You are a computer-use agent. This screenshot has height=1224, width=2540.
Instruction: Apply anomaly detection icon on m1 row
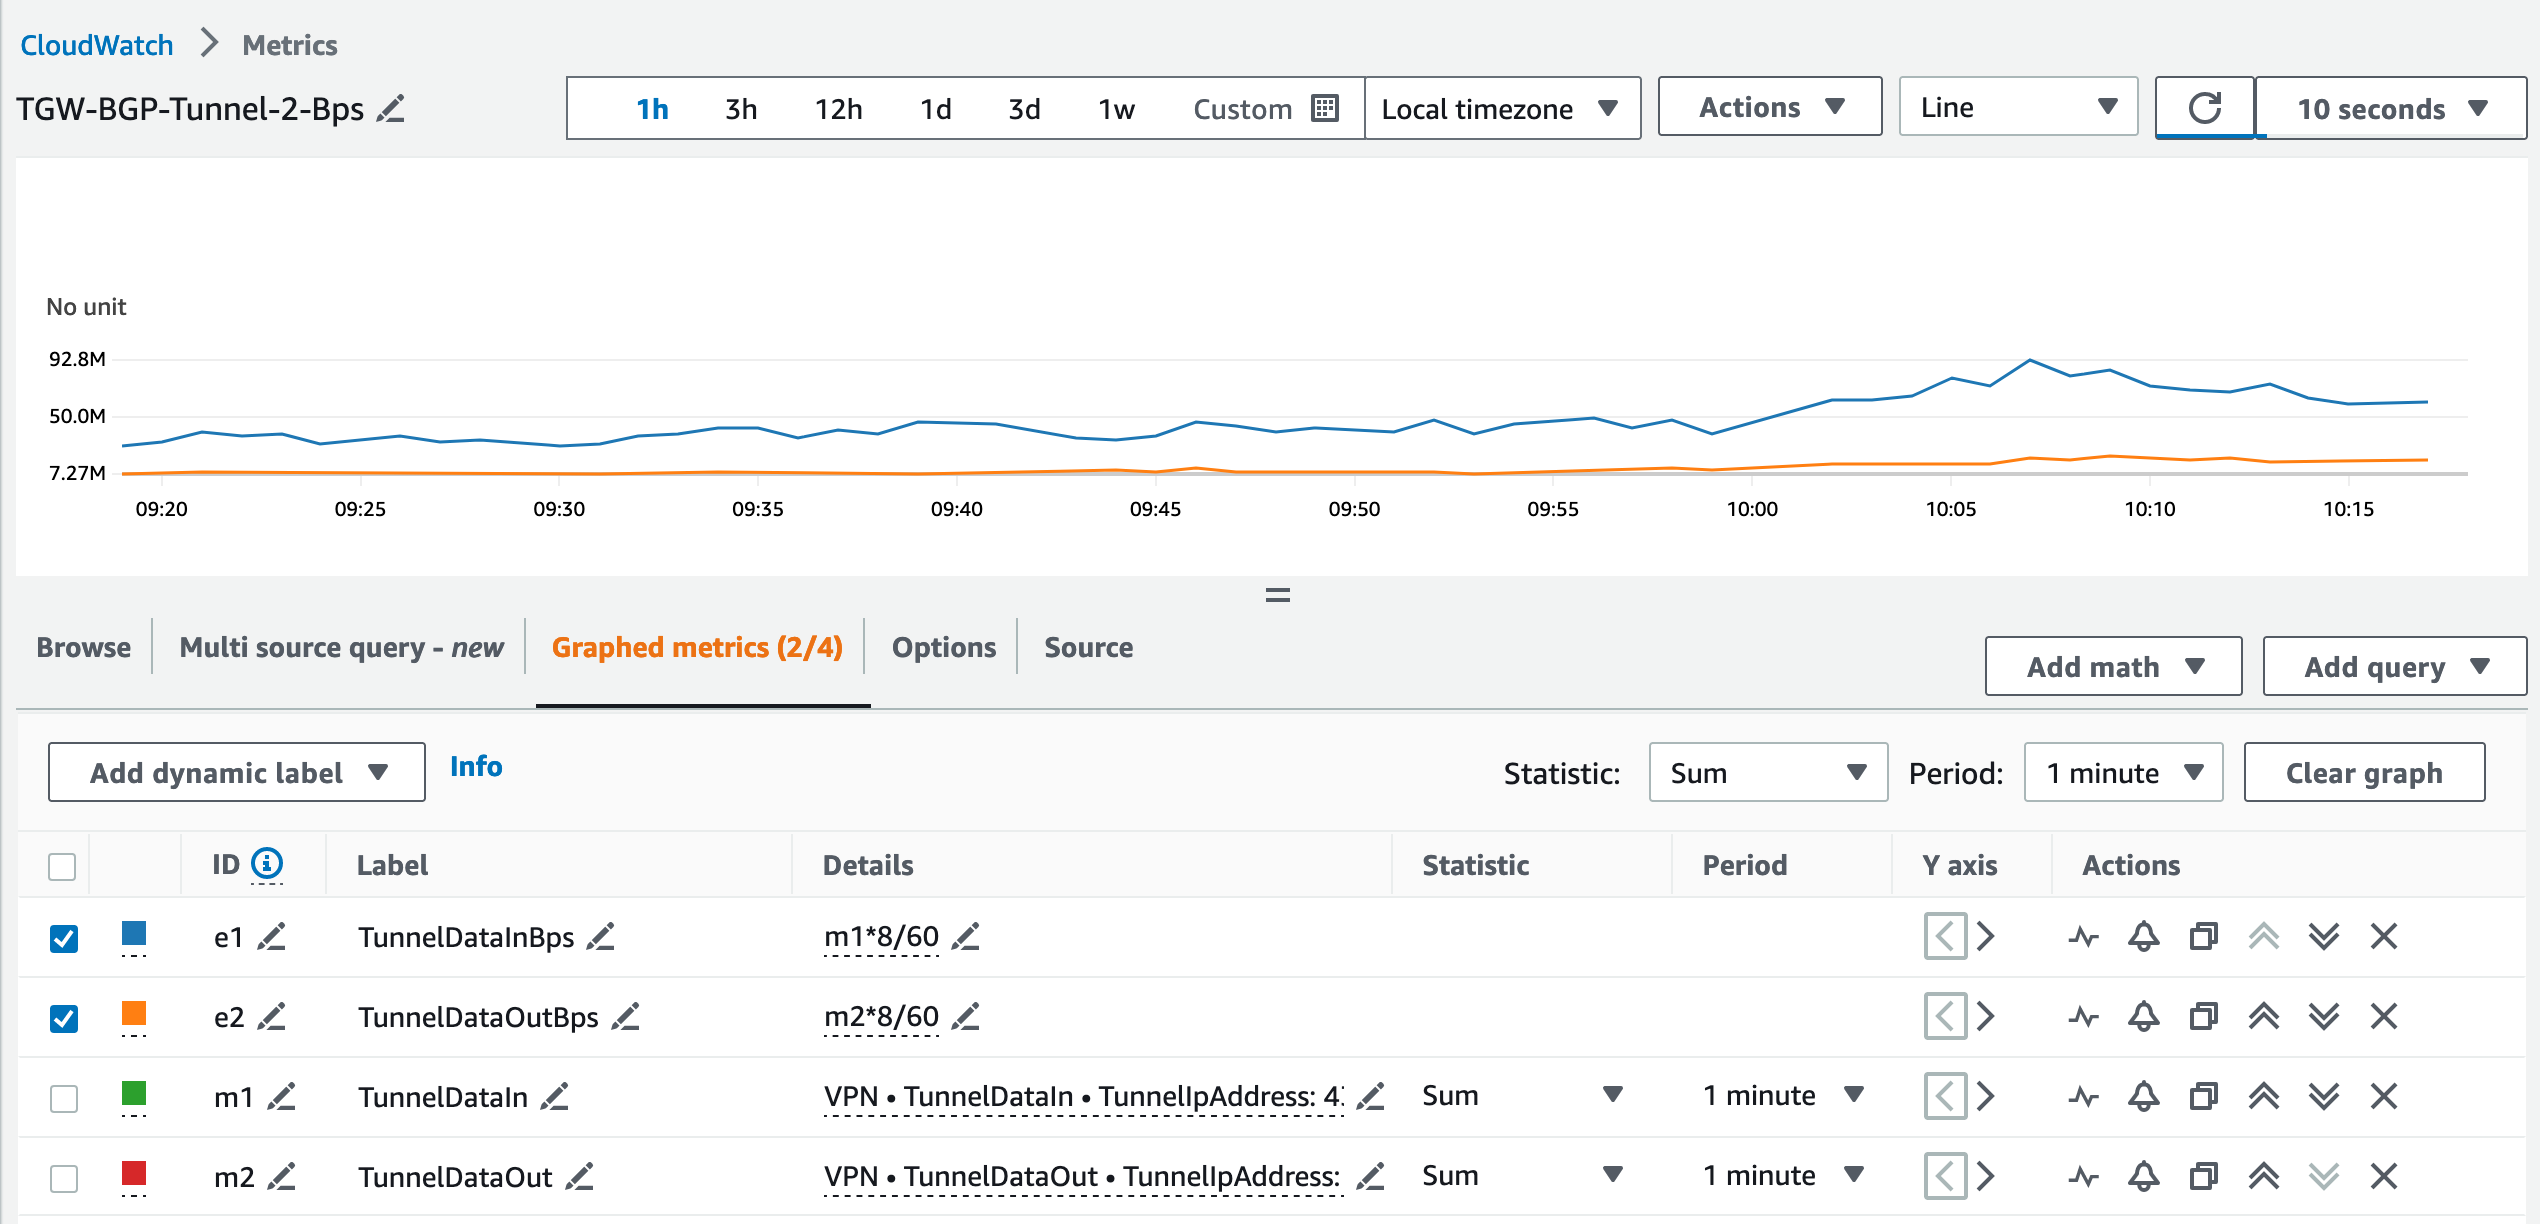coord(2083,1097)
